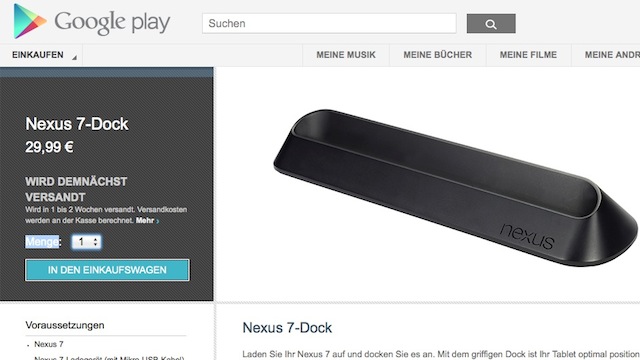Screen dimensions: 640x360
Task: Open the Meine Musik tab
Action: (346, 55)
